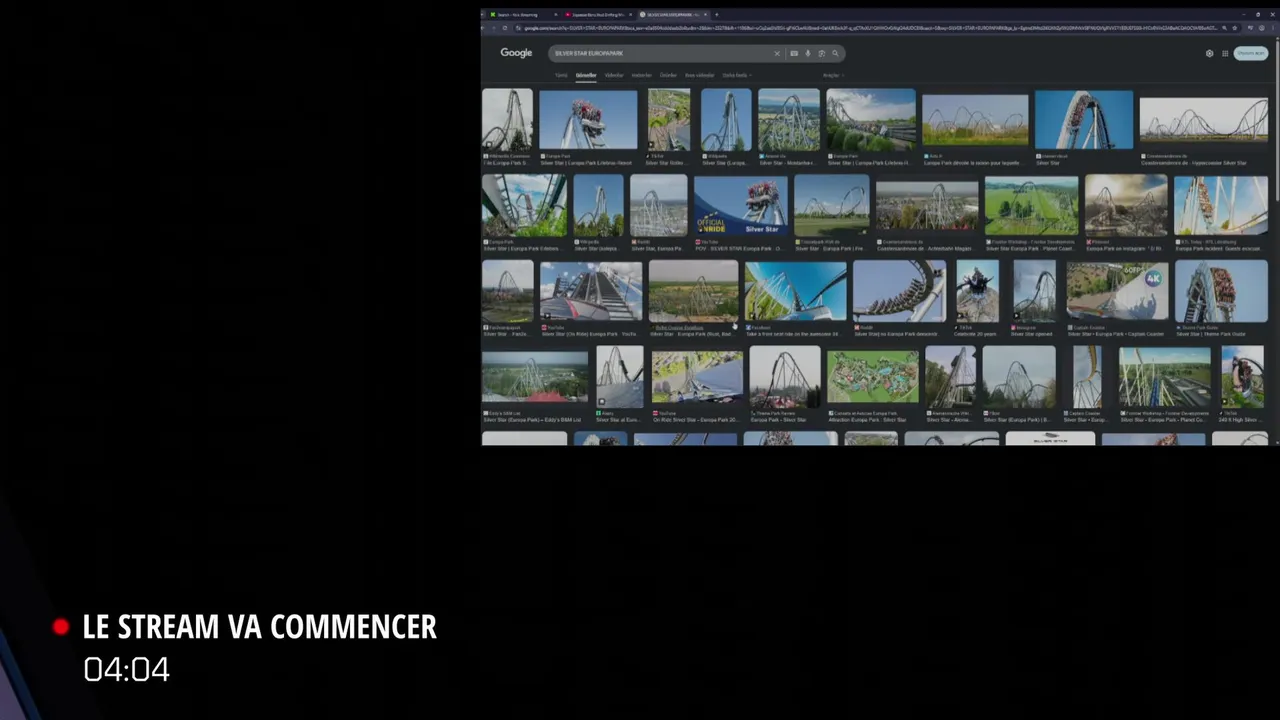Open the Coastersandmore Hypercoaster Silver Star thumbnail
Screen dimensions: 1280x720
coord(1204,120)
